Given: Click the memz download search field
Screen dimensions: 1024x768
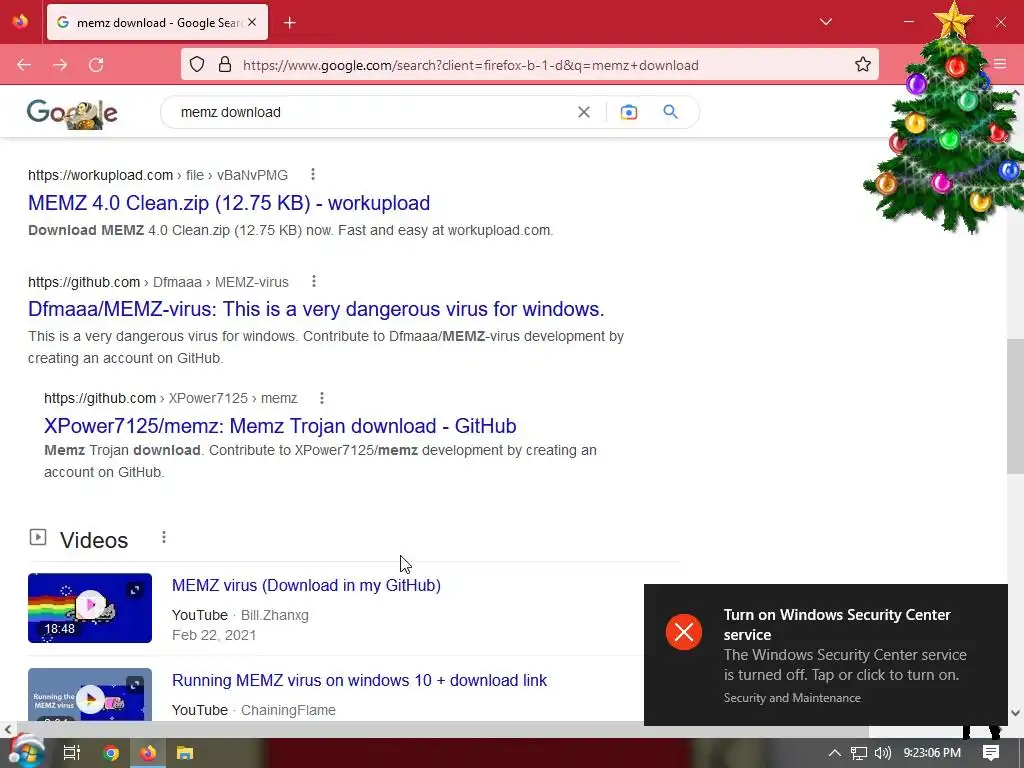Looking at the screenshot, I should coord(372,112).
